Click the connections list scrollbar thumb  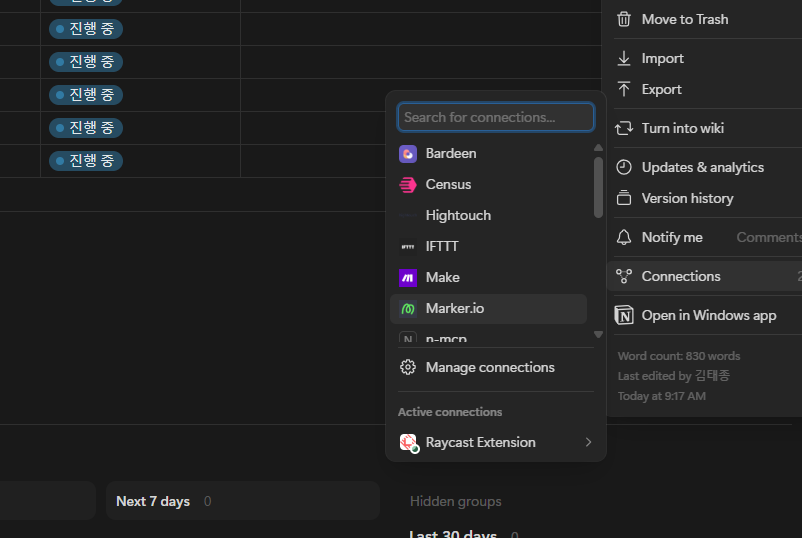(x=598, y=187)
